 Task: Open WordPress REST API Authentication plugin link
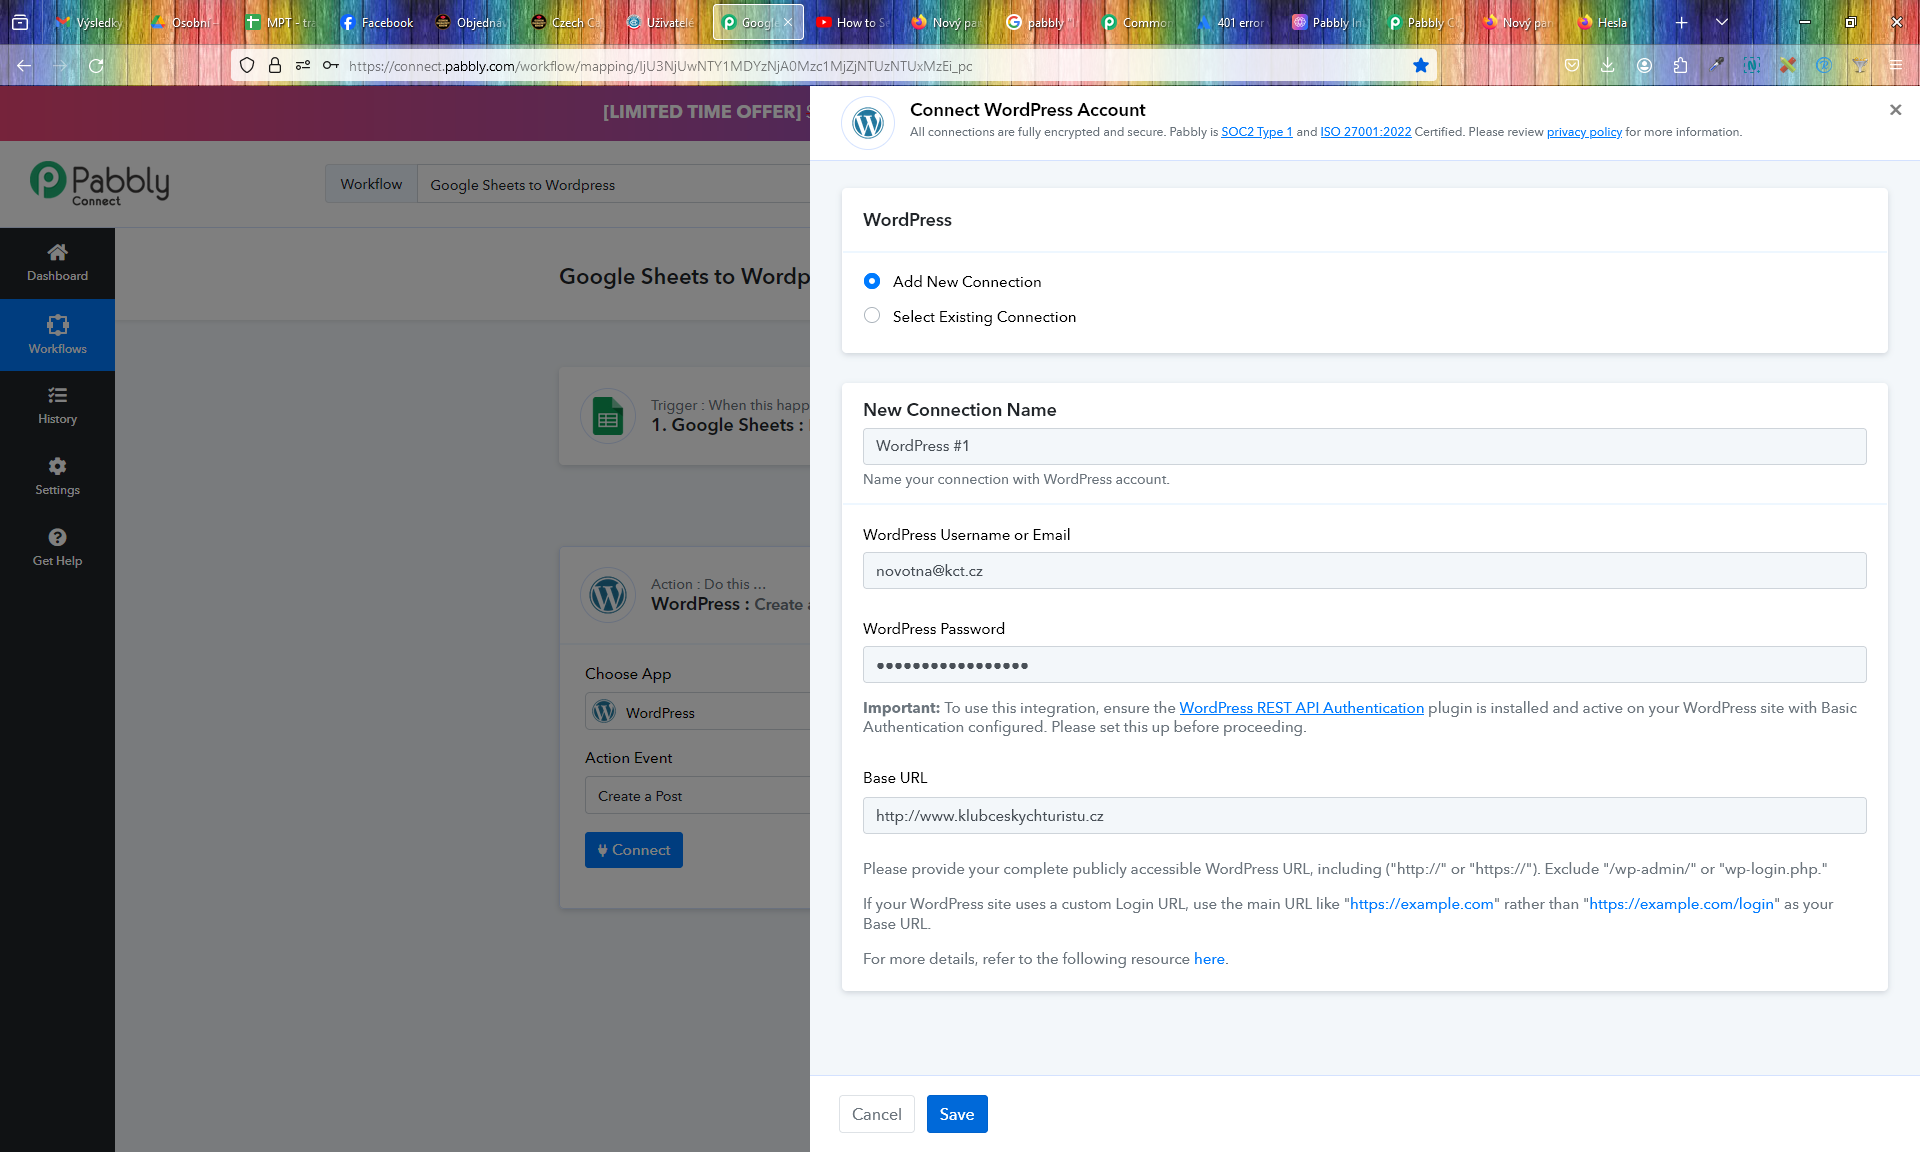[1302, 708]
